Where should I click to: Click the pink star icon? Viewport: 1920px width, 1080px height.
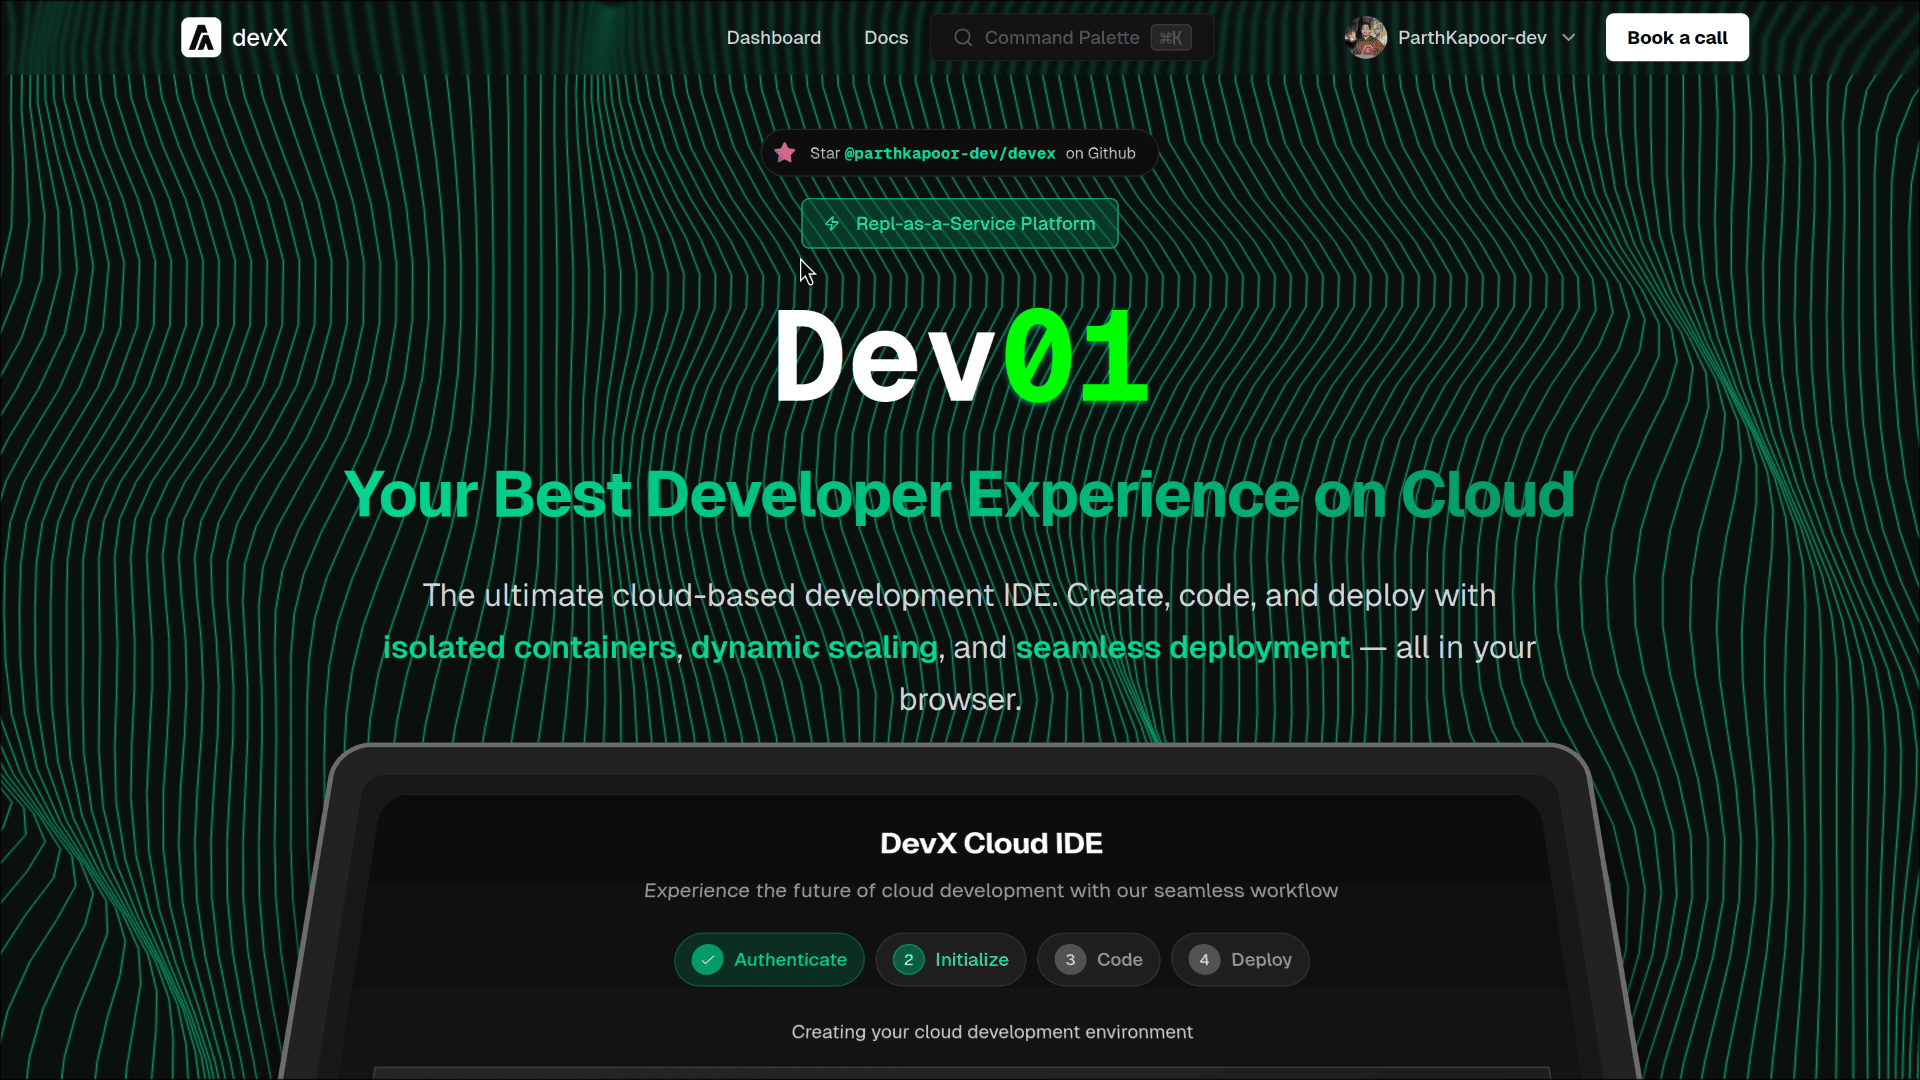click(x=785, y=153)
